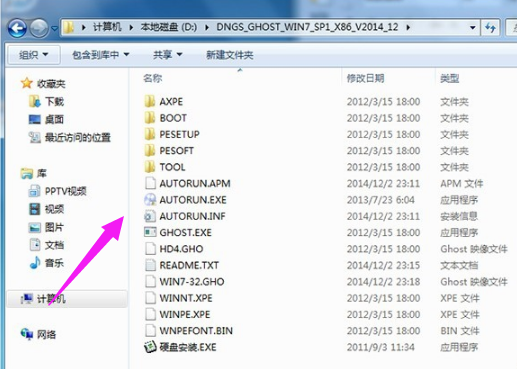Click the Forward navigation arrow button
The image size is (517, 369).
39,28
